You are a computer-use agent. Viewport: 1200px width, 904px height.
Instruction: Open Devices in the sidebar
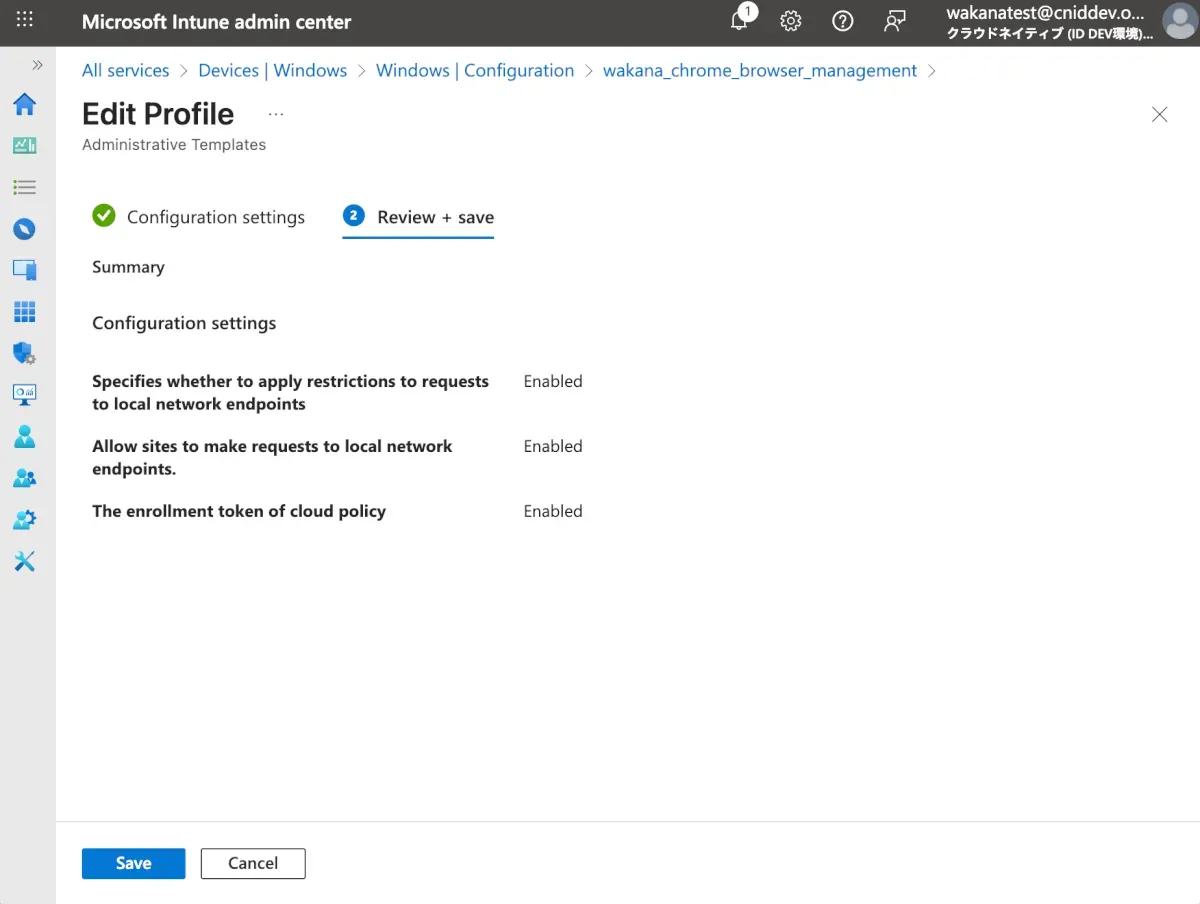click(25, 270)
